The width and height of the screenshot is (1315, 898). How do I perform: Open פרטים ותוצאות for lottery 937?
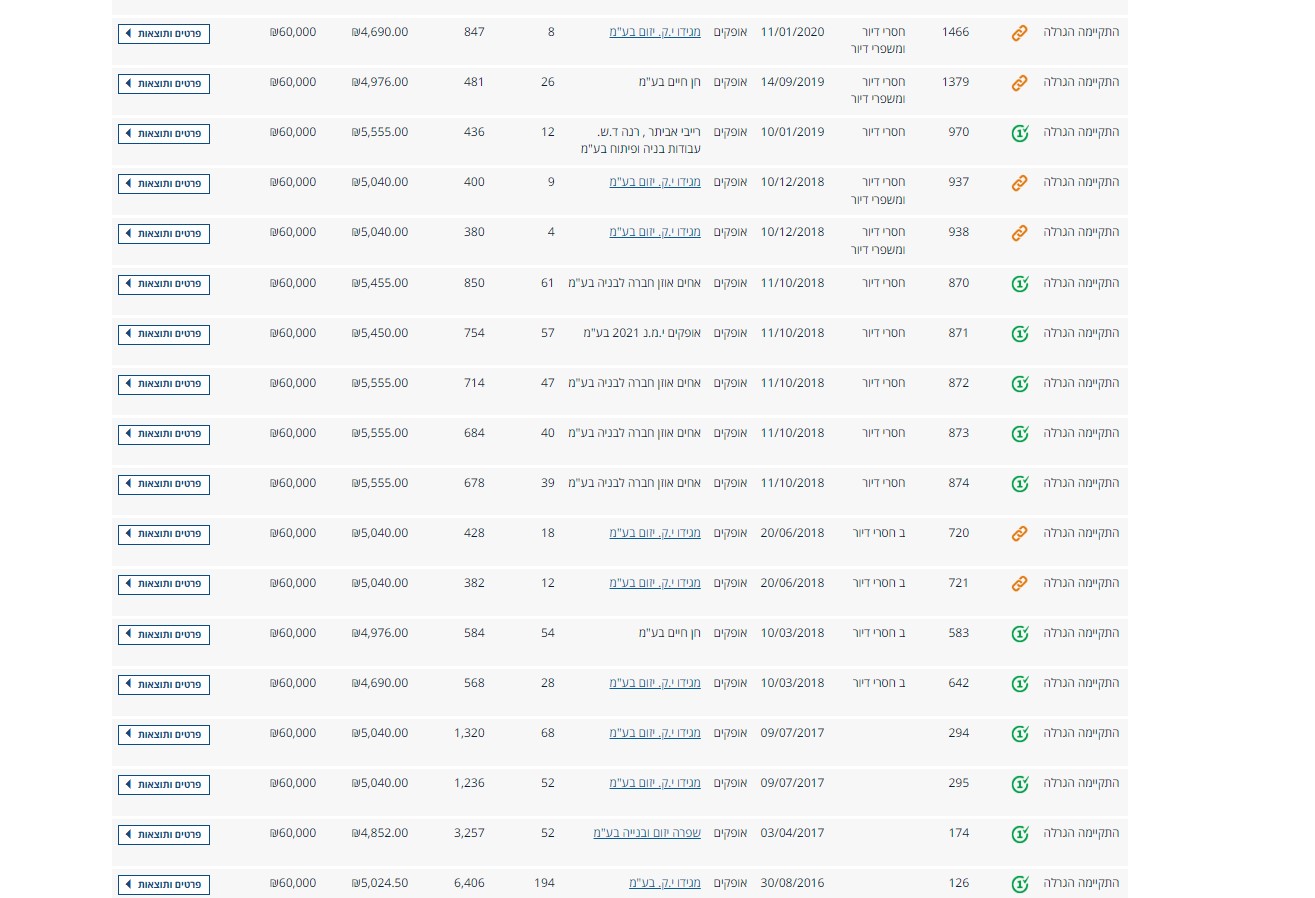tap(164, 184)
